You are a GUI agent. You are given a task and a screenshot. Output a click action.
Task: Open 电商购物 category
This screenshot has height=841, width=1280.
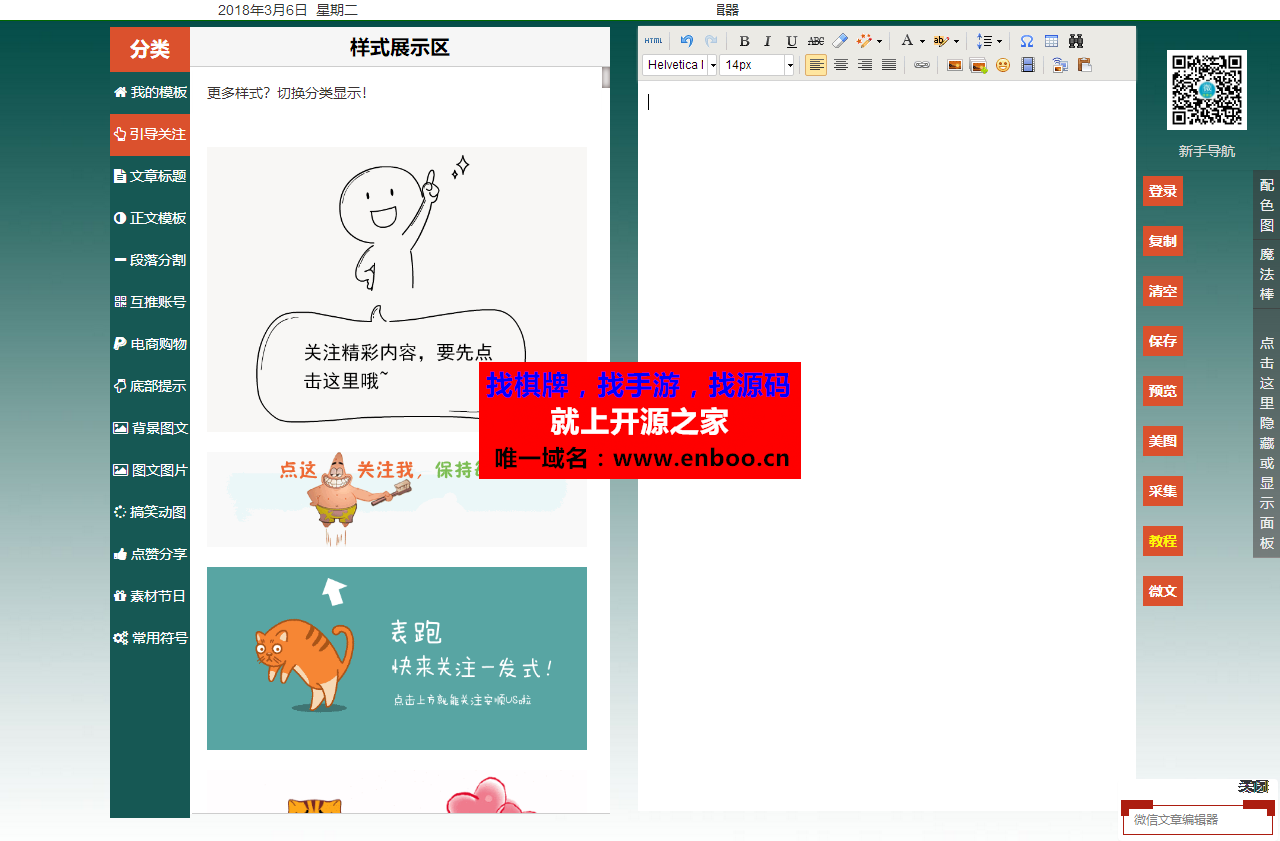coord(150,344)
